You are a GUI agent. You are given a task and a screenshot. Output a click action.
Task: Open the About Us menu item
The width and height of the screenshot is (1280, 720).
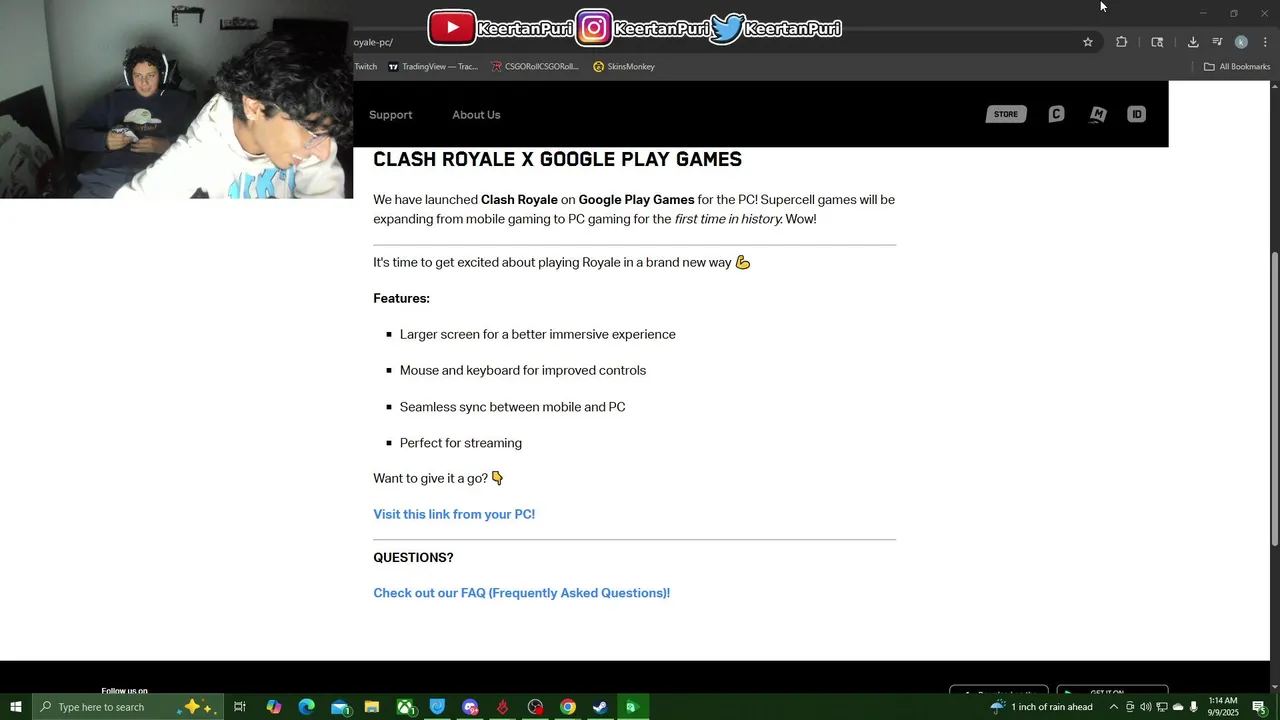476,115
